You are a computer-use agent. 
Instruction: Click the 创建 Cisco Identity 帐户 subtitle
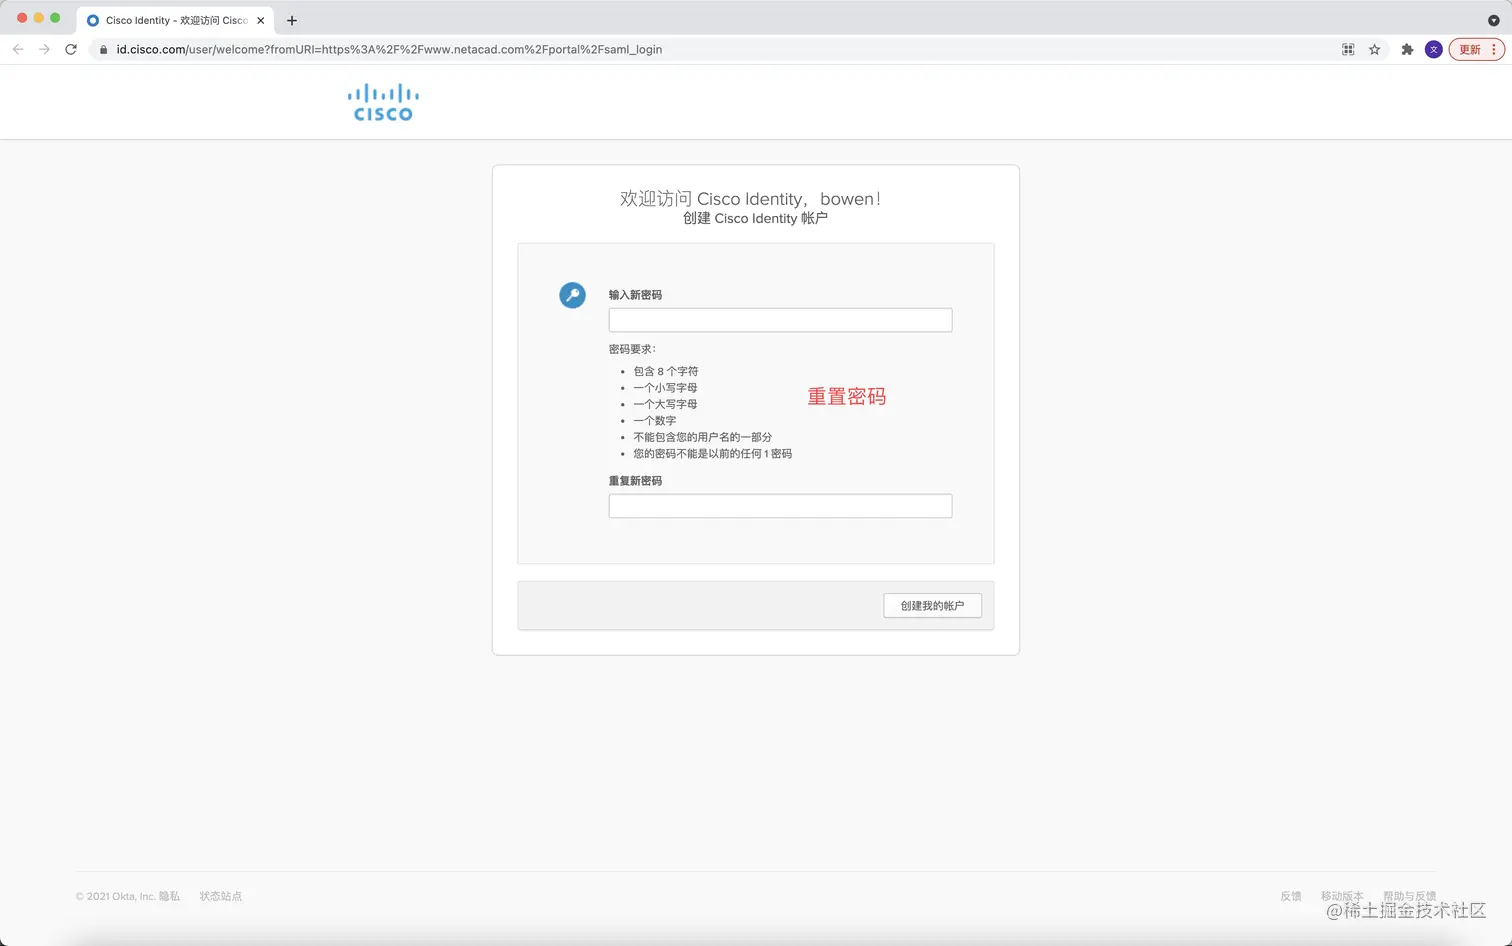coord(755,219)
